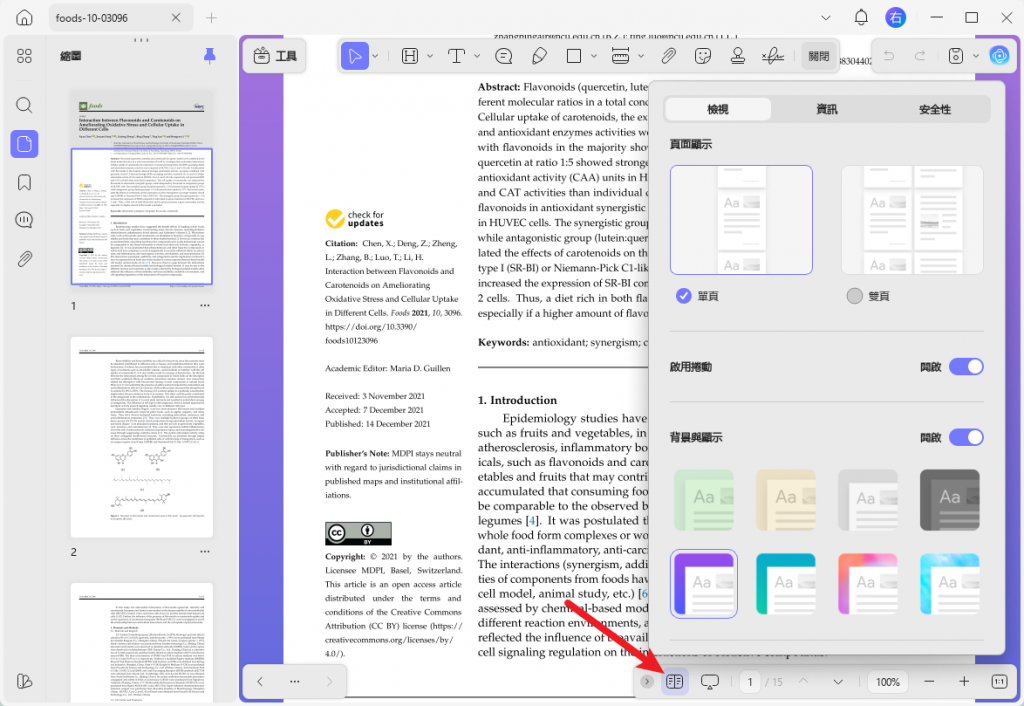Open the layers icon at sidebar bottom
This screenshot has height=706, width=1024.
(x=24, y=681)
